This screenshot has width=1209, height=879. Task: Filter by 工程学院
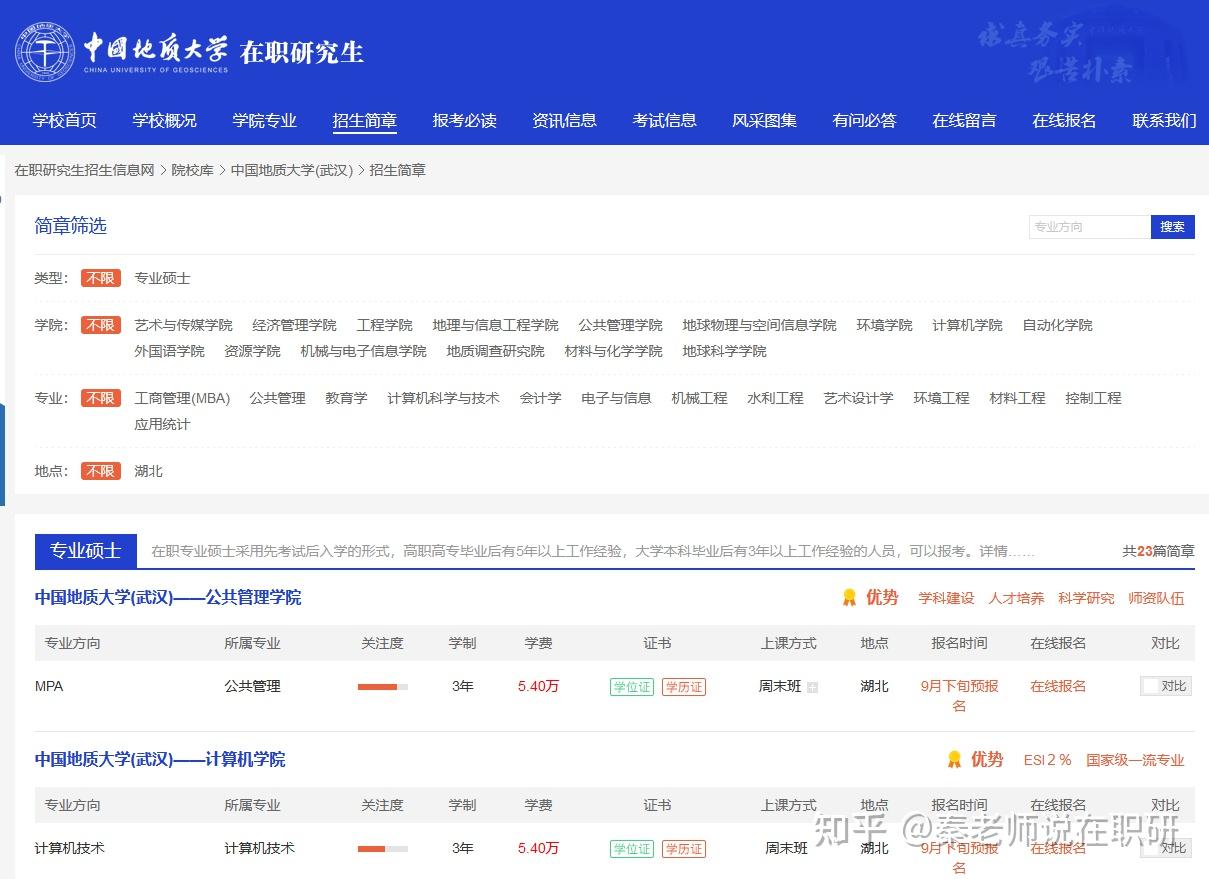385,325
